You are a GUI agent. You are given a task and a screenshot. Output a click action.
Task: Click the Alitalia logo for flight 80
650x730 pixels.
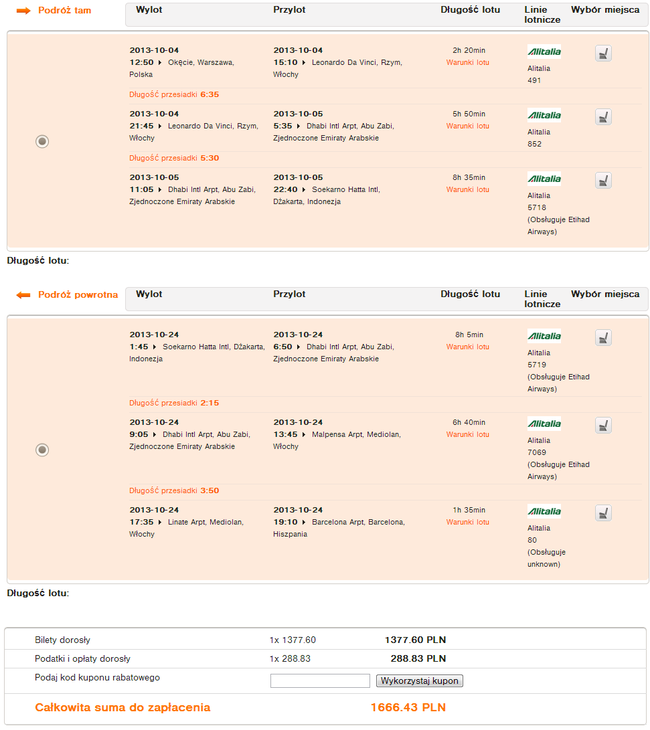click(x=544, y=511)
